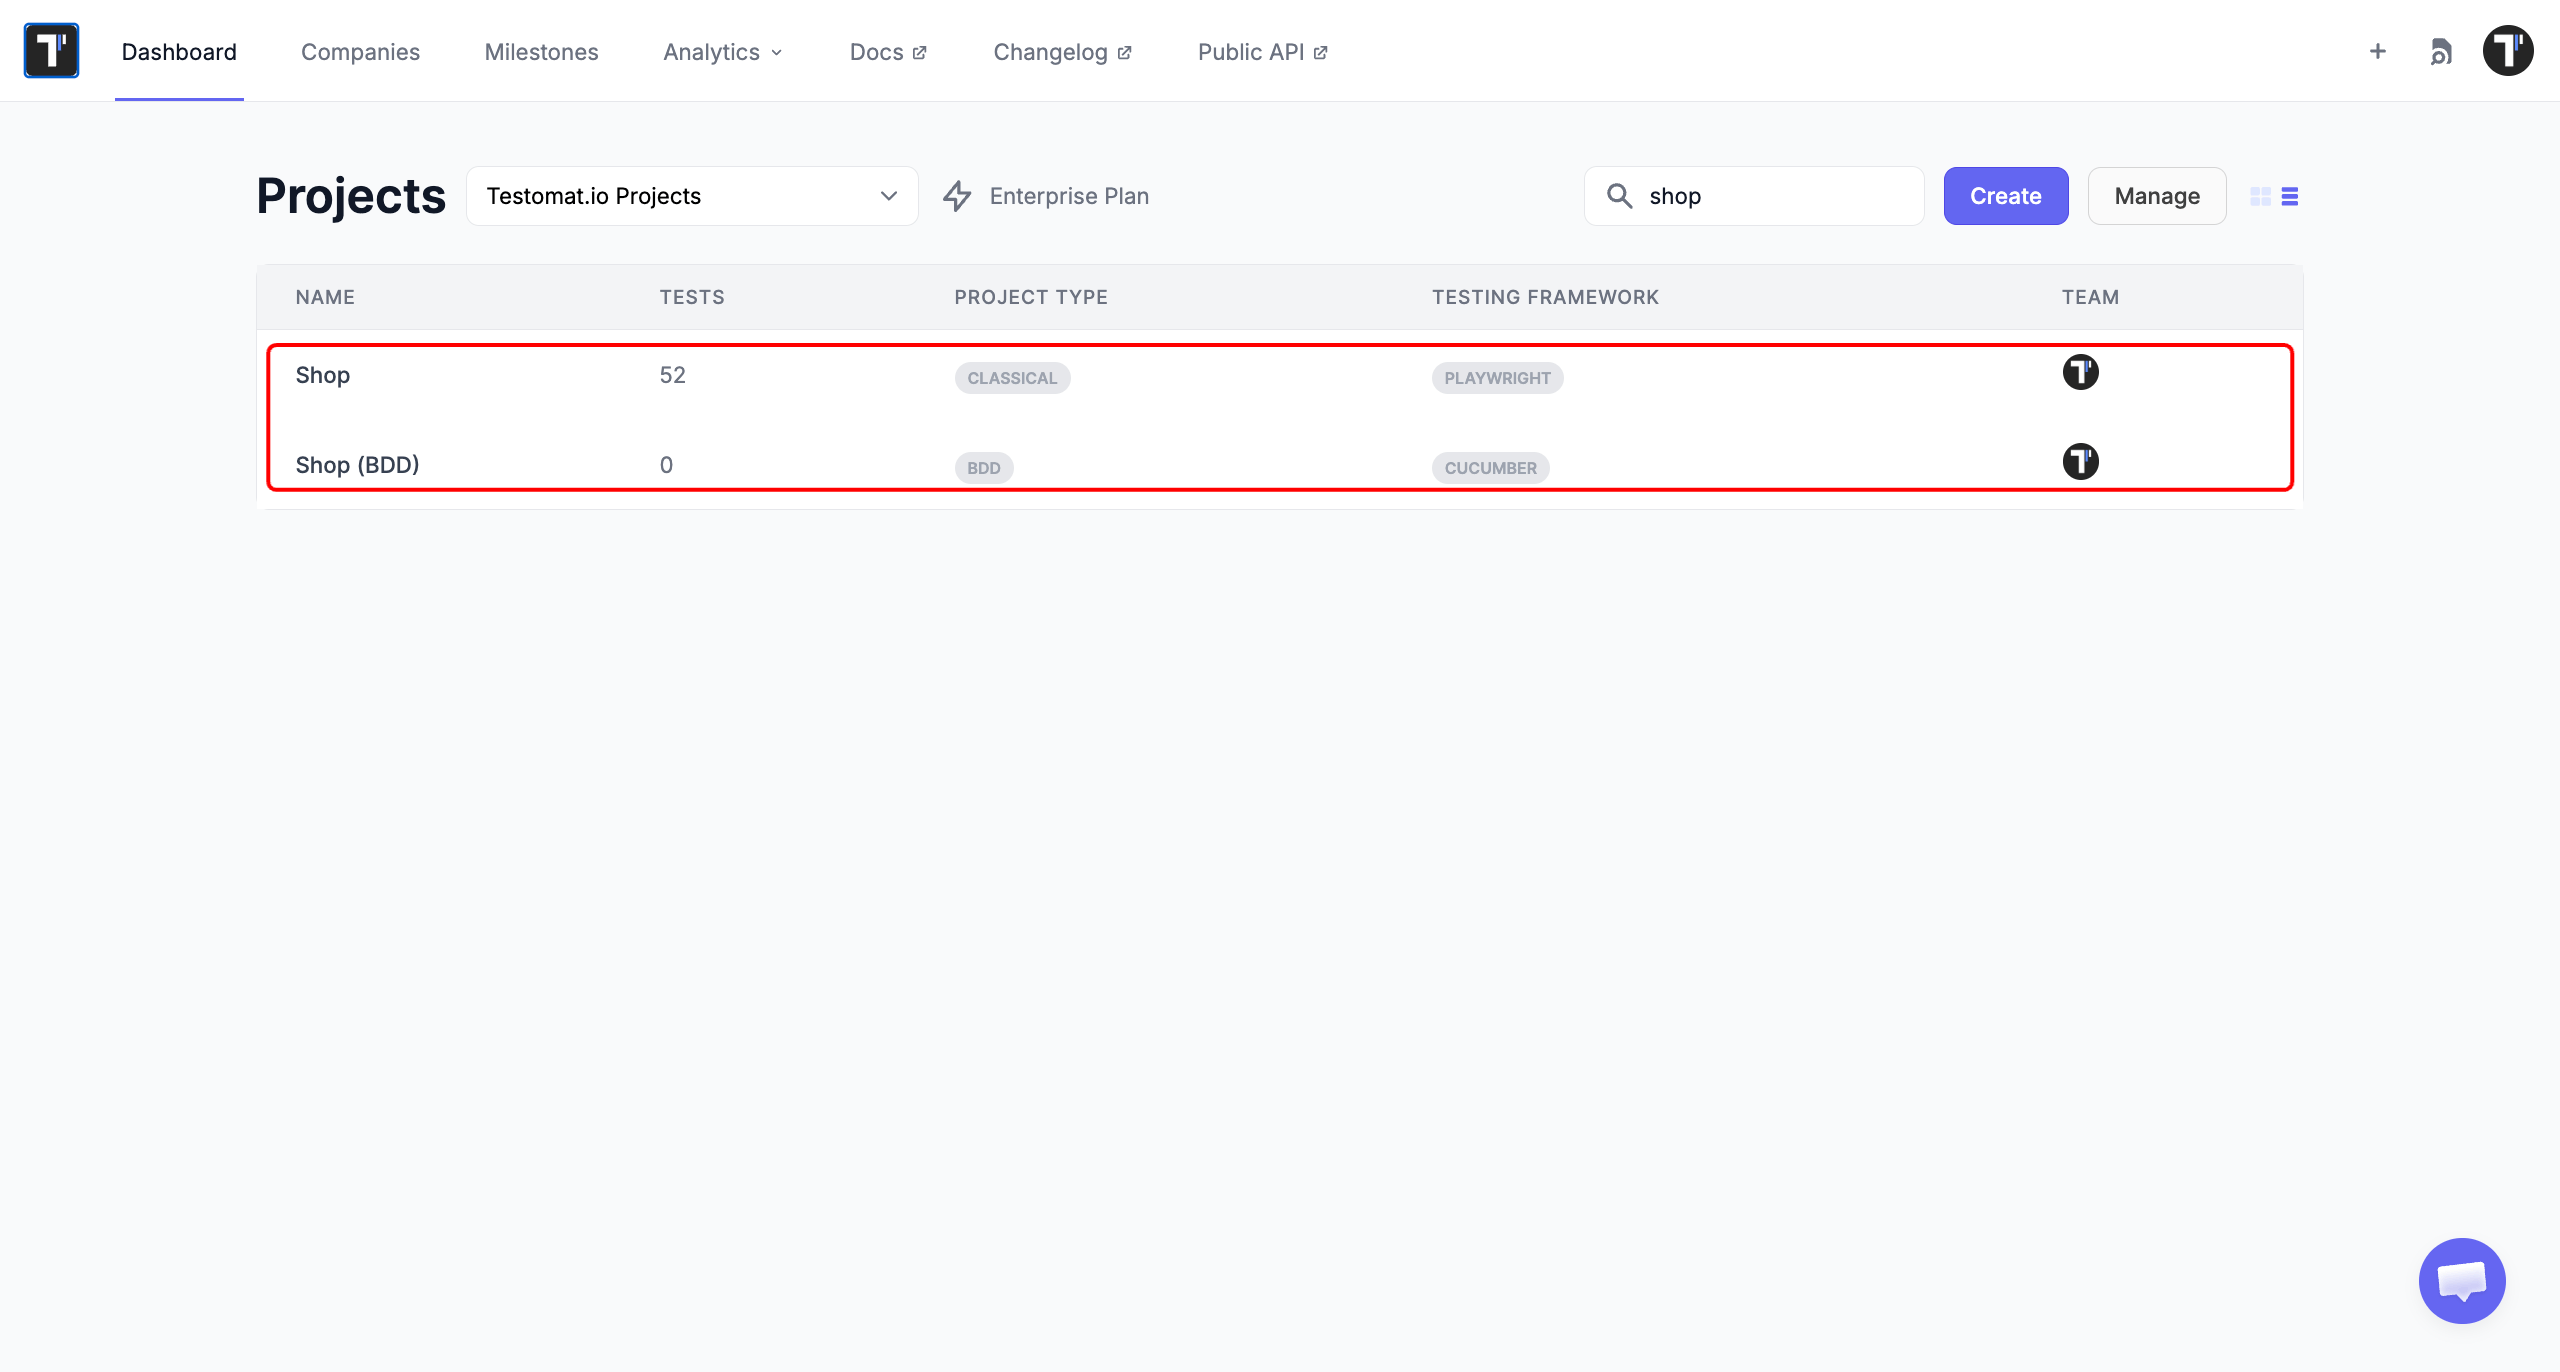Click the Projects page heading
This screenshot has width=2560, height=1372.
point(351,196)
